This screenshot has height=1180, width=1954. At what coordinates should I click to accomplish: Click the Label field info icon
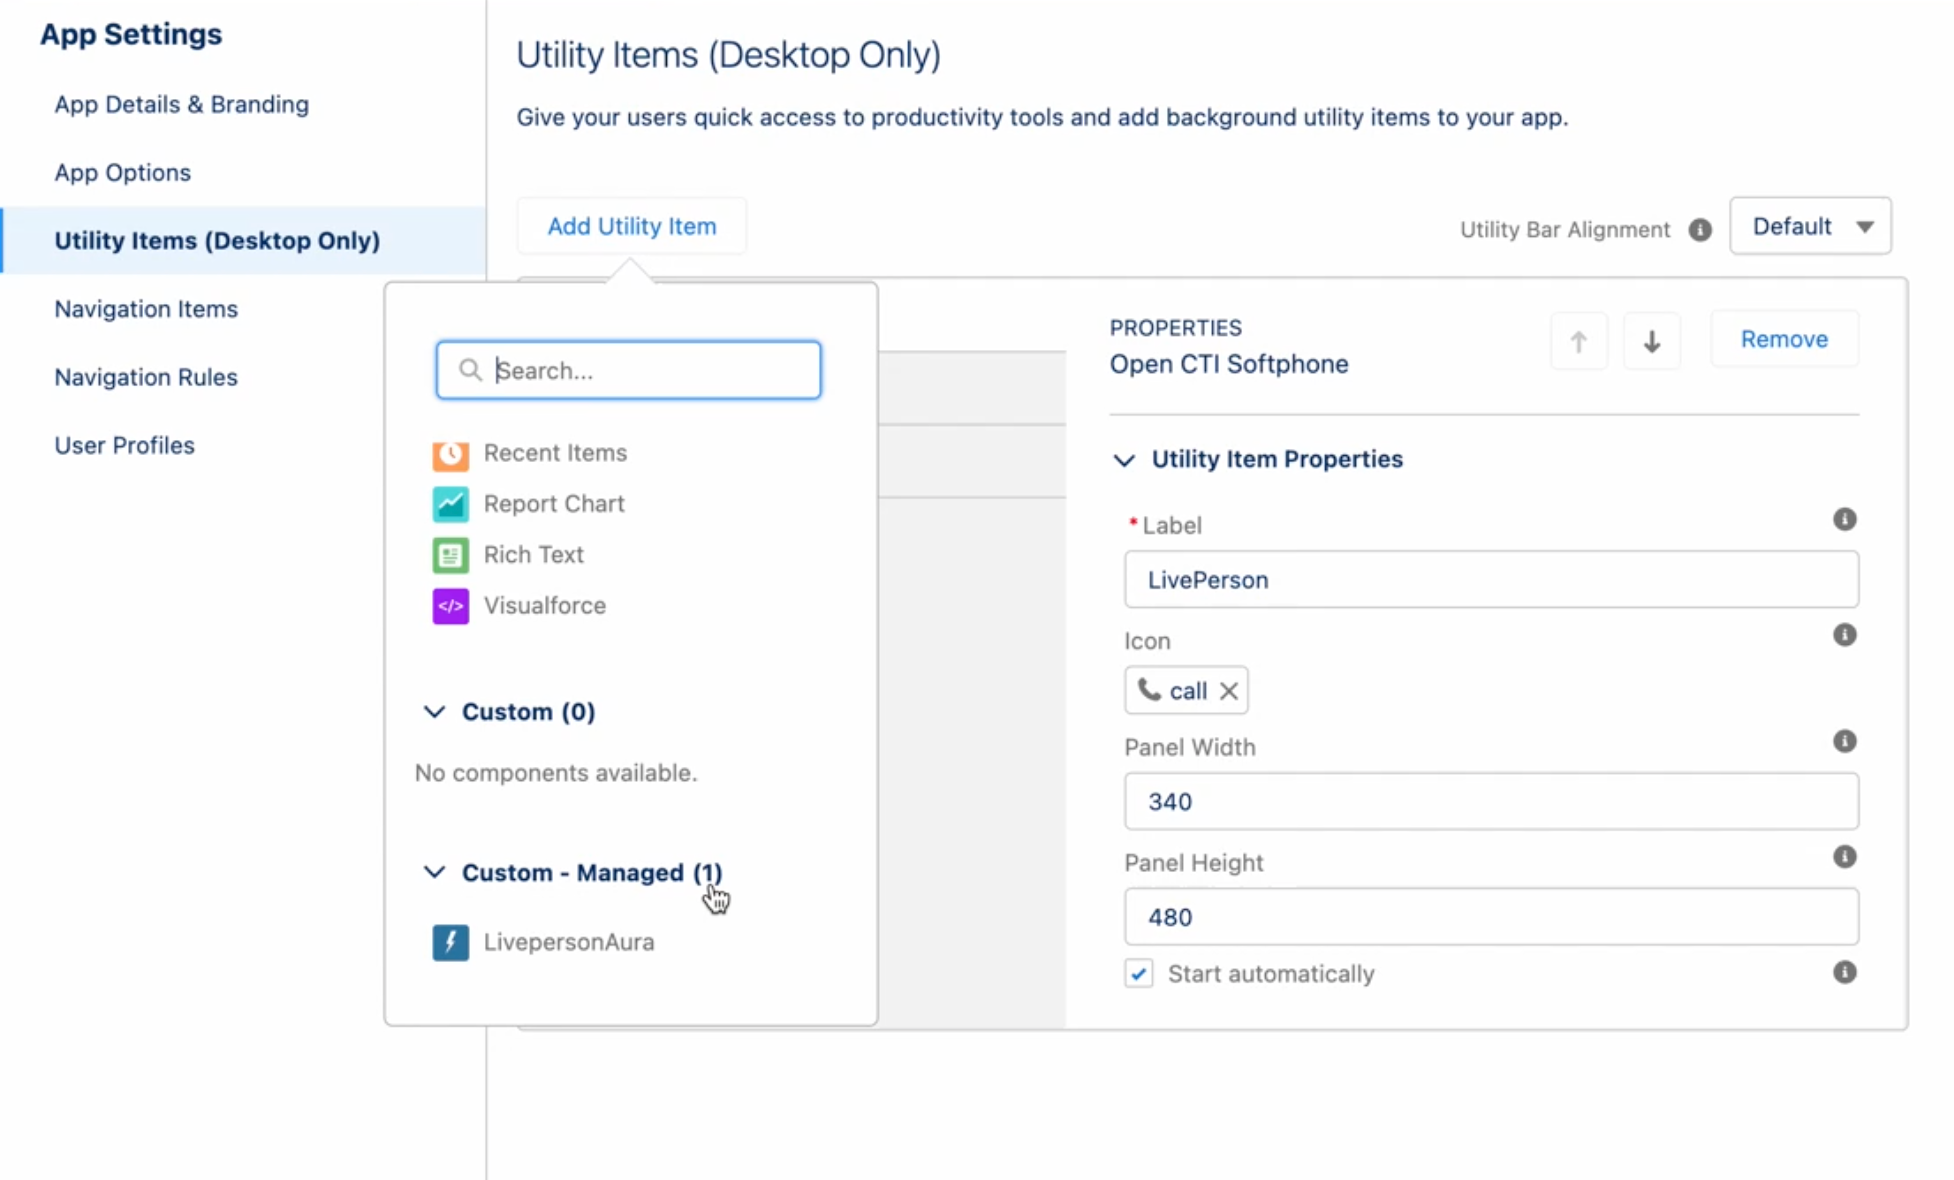[x=1844, y=519]
